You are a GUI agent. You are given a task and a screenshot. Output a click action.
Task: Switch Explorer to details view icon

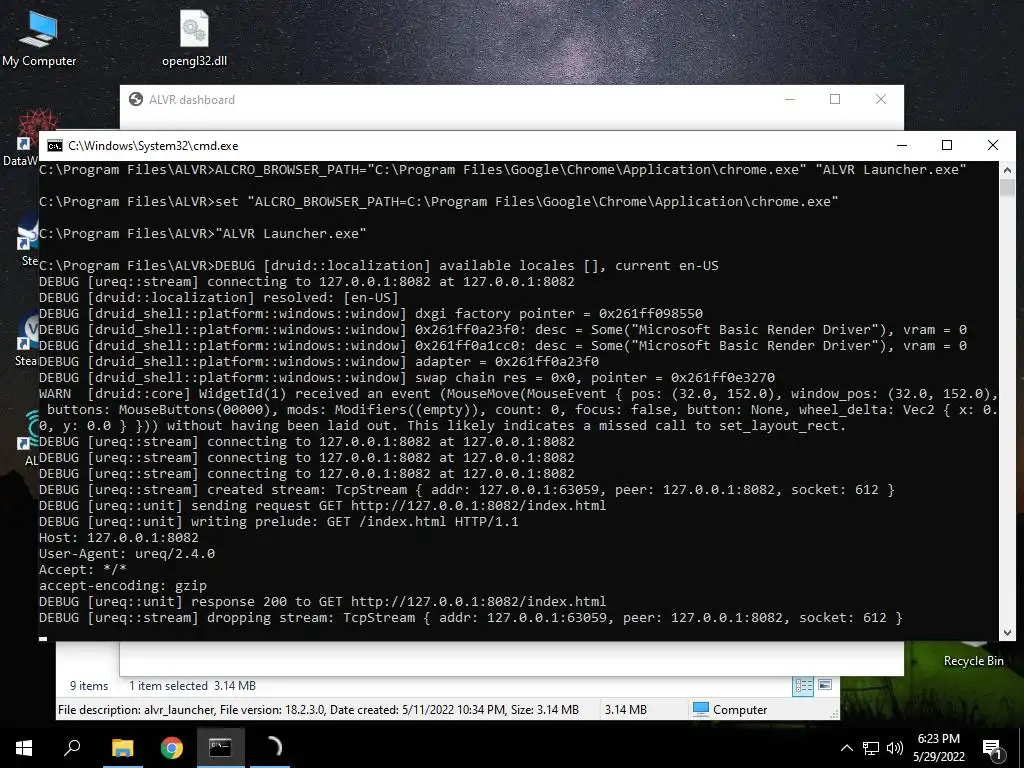[x=803, y=686]
